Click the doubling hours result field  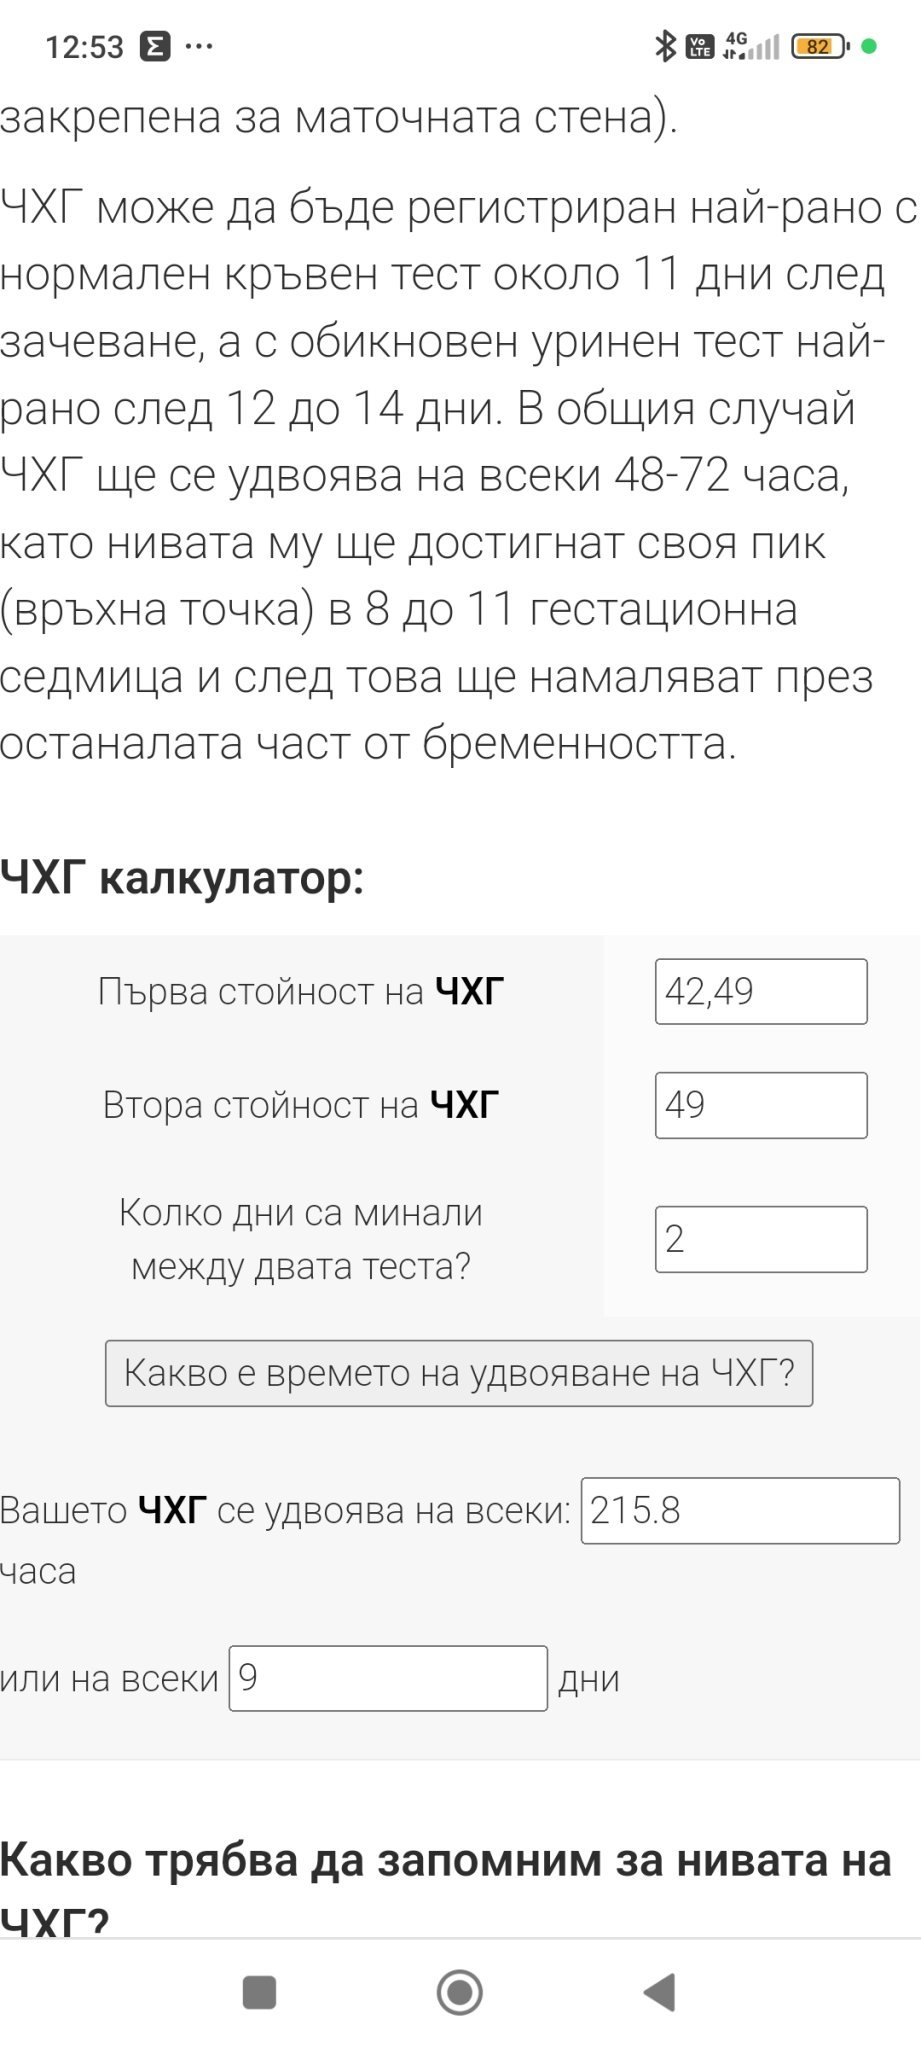740,1510
